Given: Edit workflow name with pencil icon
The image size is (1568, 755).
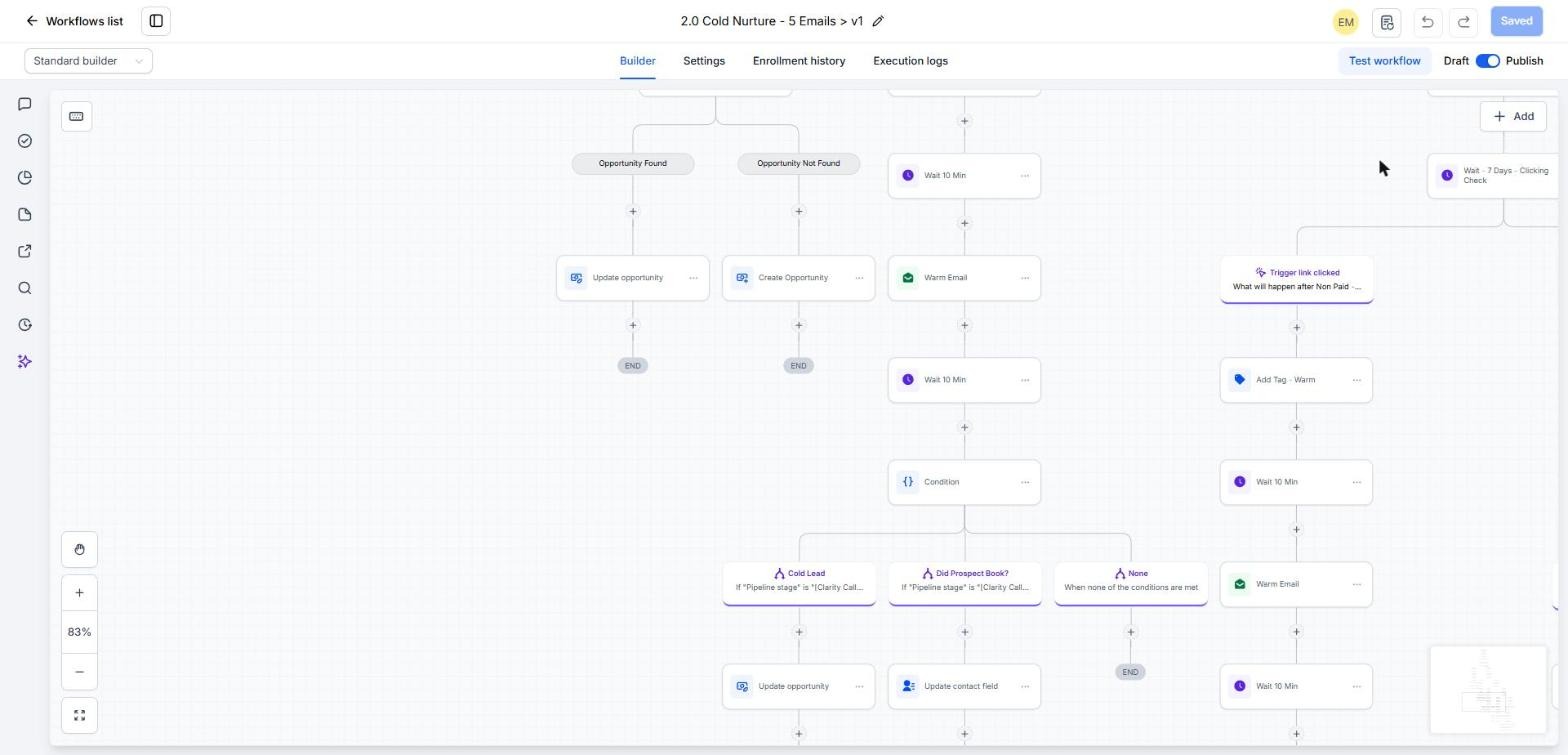Looking at the screenshot, I should pyautogui.click(x=878, y=21).
